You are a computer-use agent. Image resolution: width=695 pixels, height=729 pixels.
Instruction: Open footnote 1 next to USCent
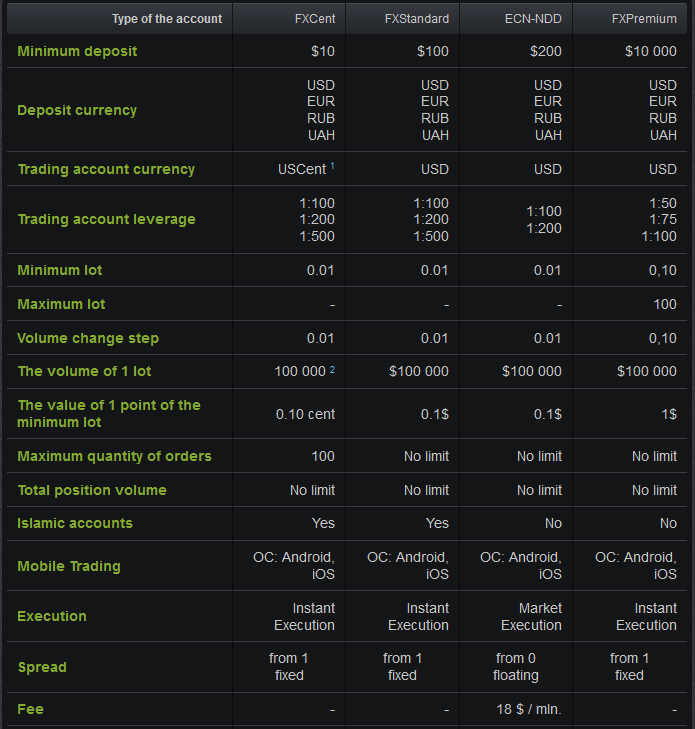332,166
